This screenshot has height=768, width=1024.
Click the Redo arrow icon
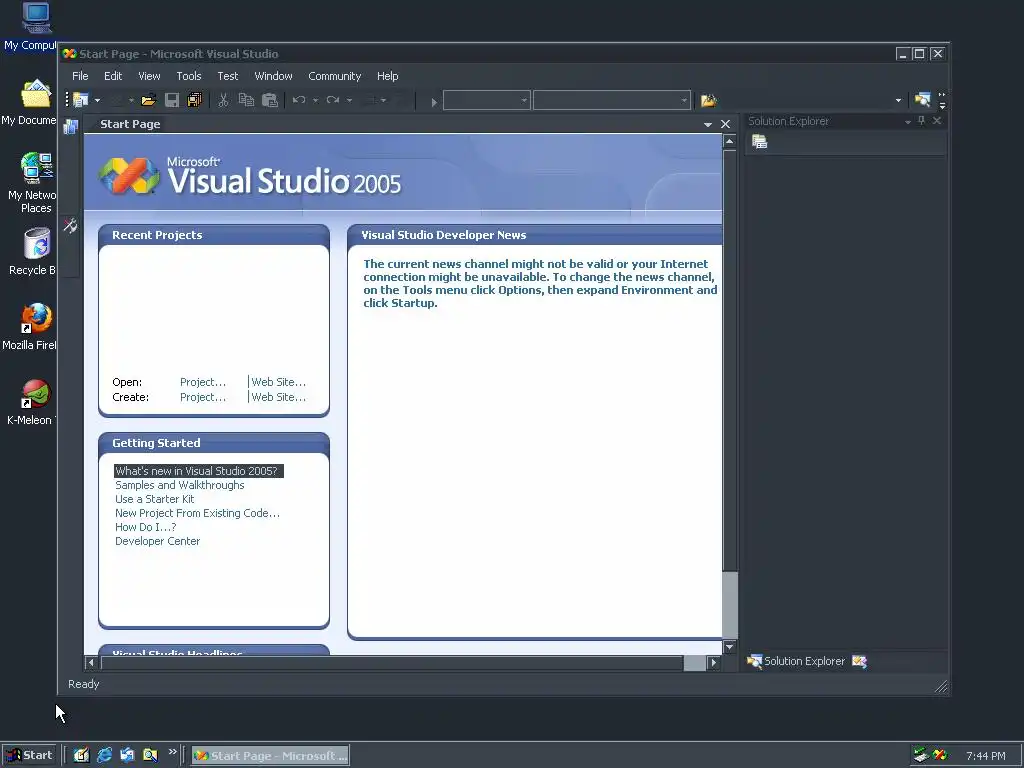333,100
